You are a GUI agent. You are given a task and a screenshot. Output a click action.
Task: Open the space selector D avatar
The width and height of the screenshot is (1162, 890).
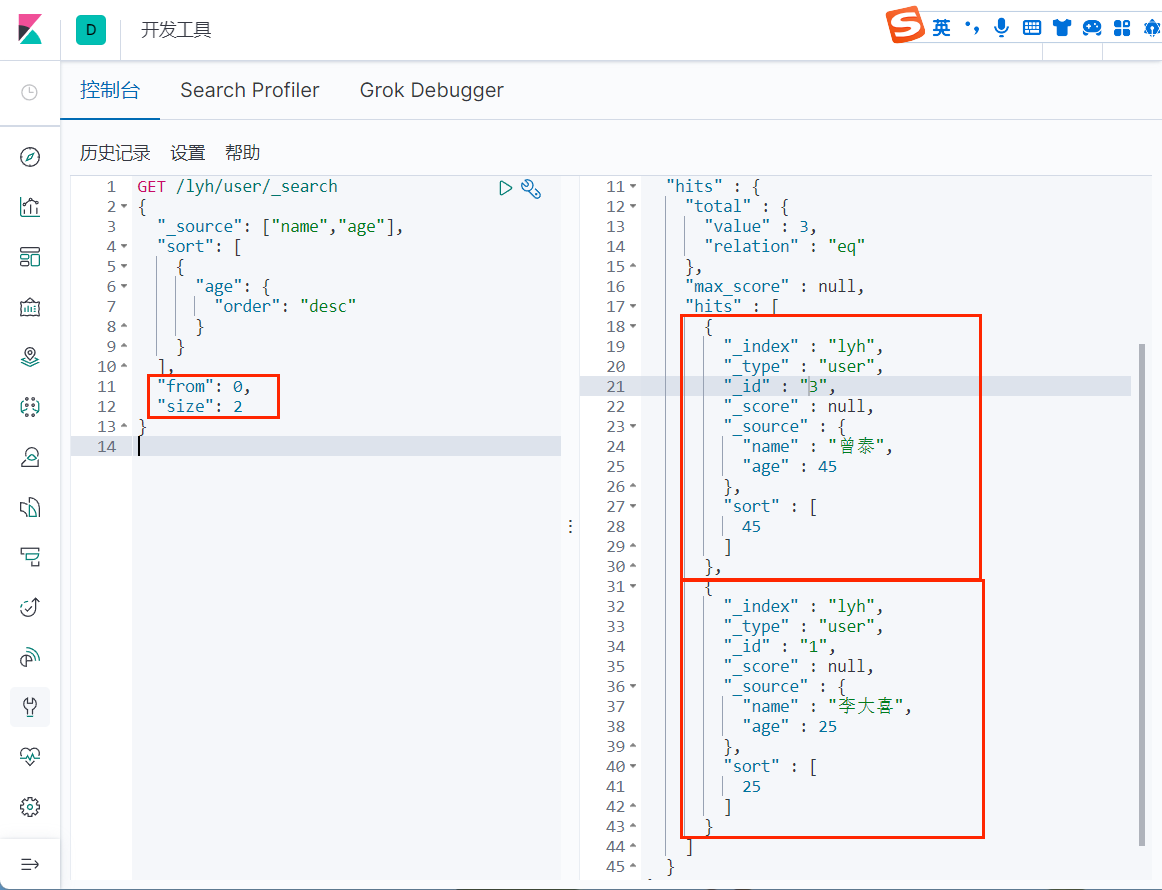pyautogui.click(x=90, y=30)
